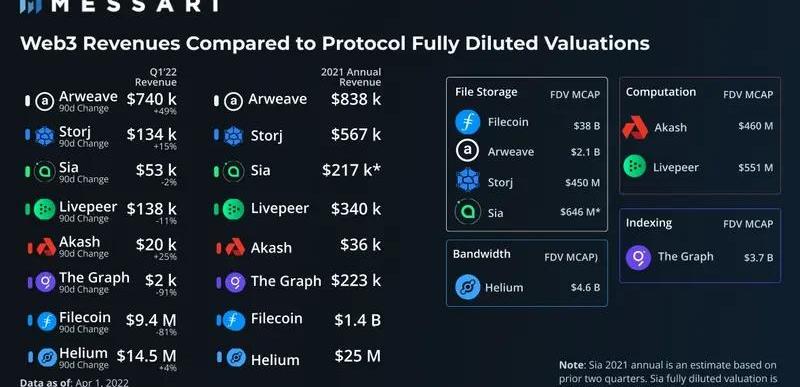The width and height of the screenshot is (800, 387).
Task: Click the Messari logo at top left
Action: coord(30,6)
